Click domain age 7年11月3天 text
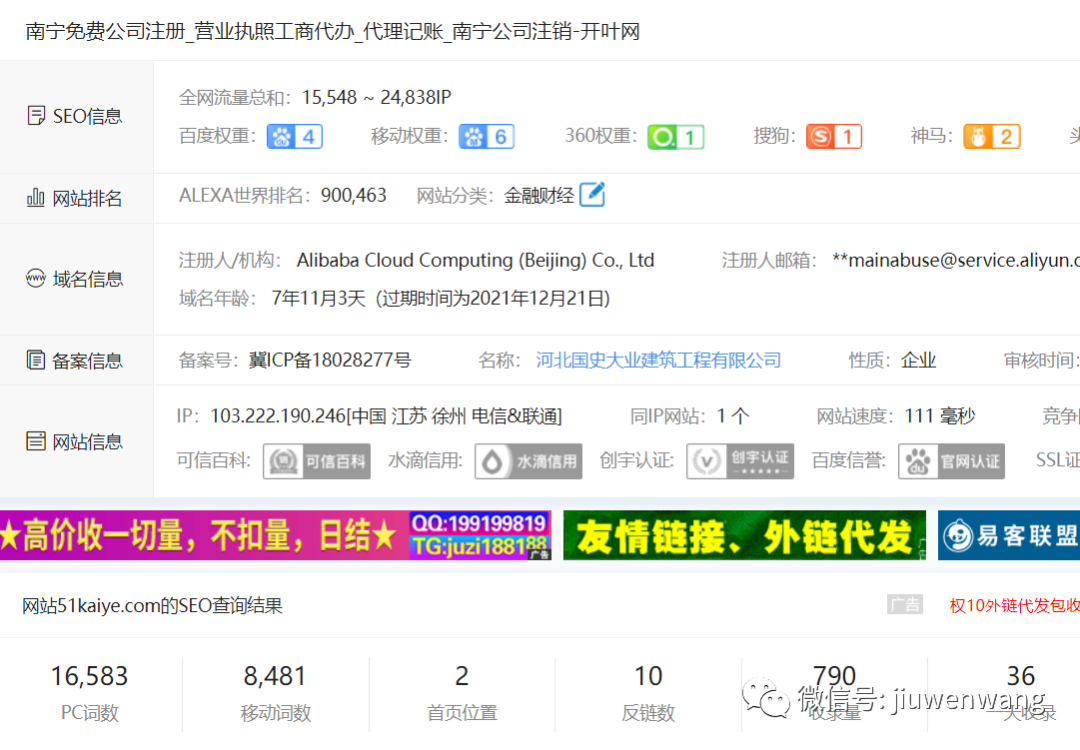This screenshot has width=1080, height=750. 319,298
